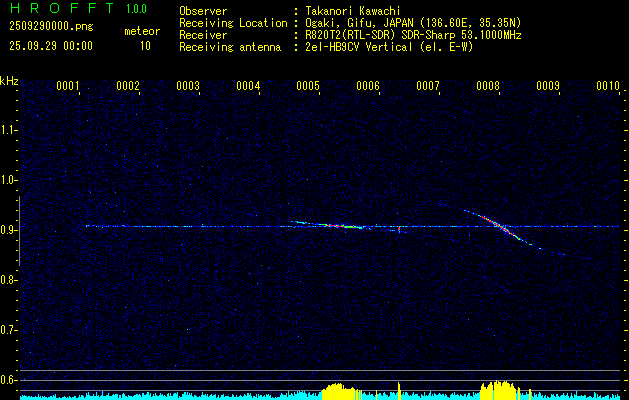The width and height of the screenshot is (629, 400).
Task: Click time marker 0006
Action: pyautogui.click(x=368, y=86)
